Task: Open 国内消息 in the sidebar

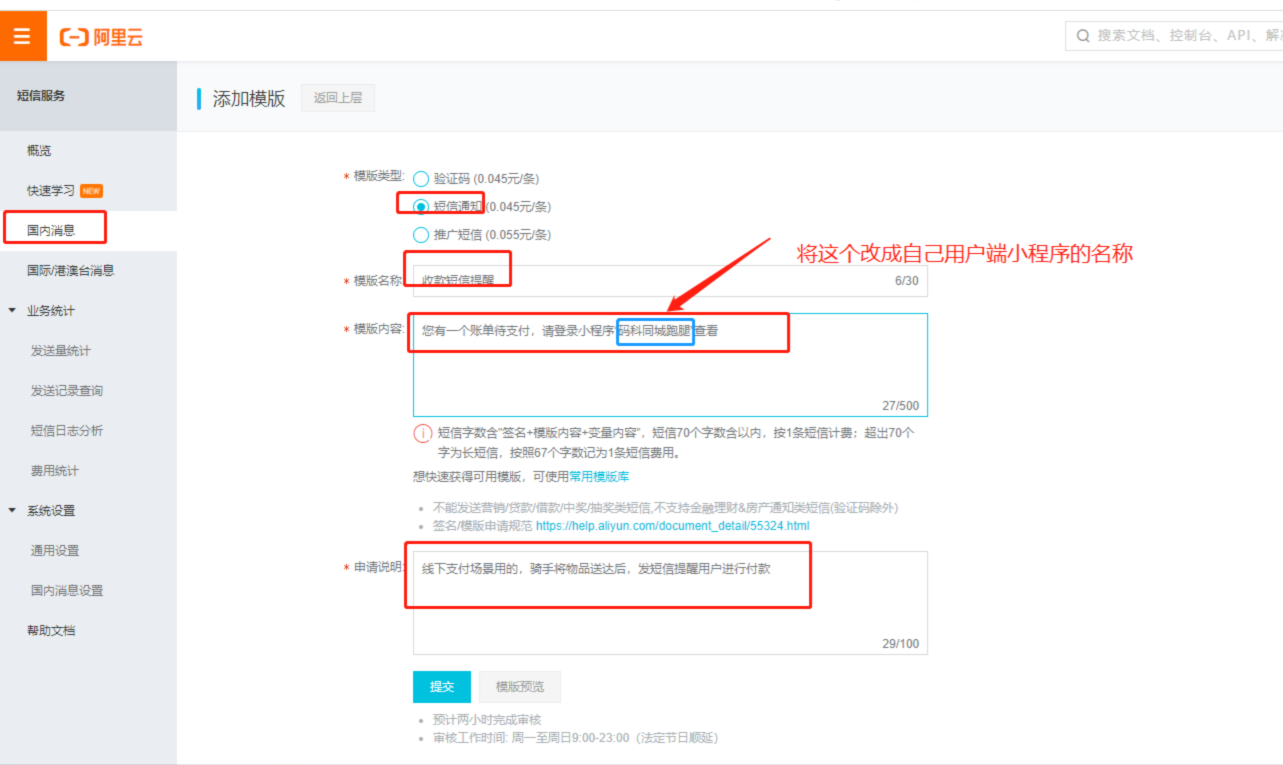Action: (x=51, y=231)
